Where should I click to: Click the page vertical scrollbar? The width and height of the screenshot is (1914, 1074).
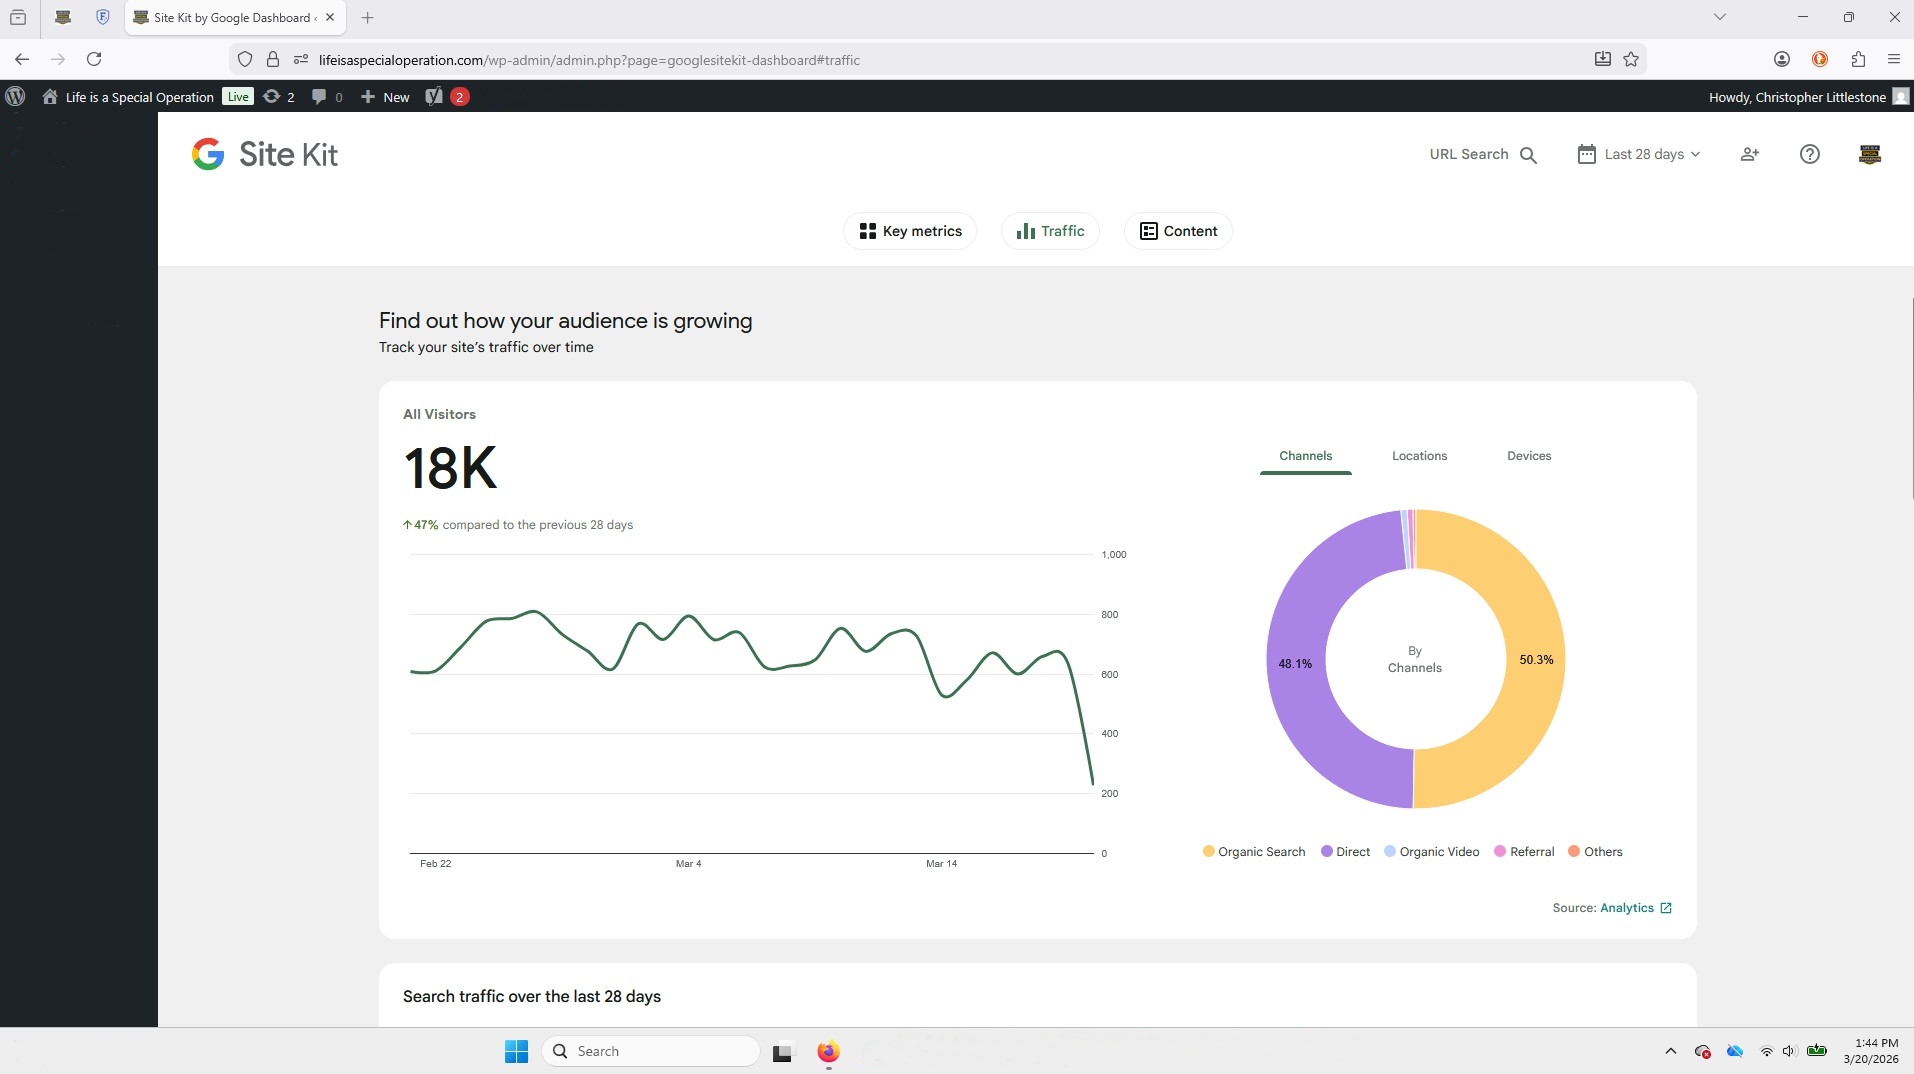point(1911,400)
